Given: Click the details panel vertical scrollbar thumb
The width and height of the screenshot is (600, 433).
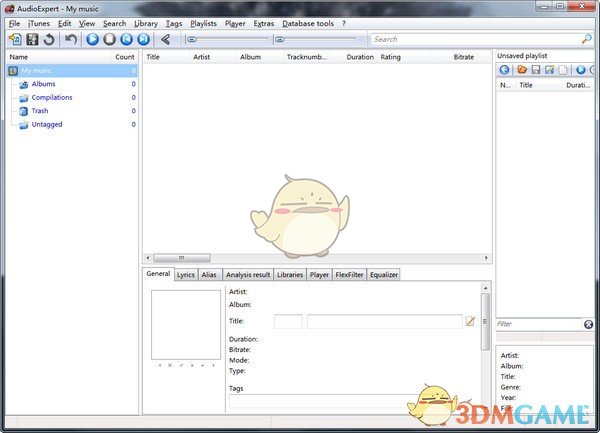Looking at the screenshot, I should pos(485,322).
